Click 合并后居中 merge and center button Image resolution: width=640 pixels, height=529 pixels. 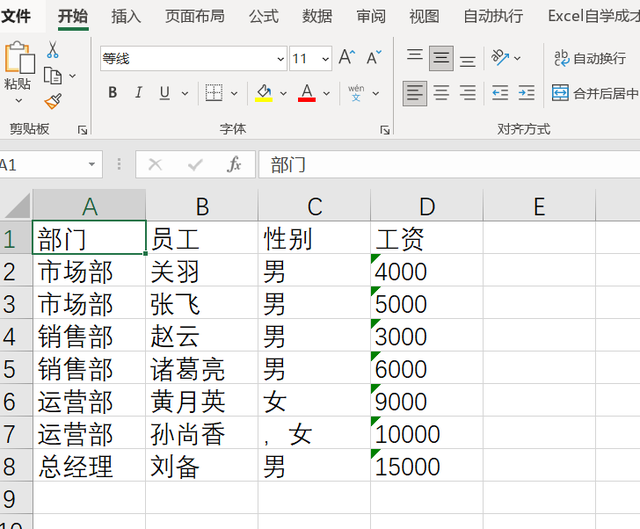click(x=595, y=93)
